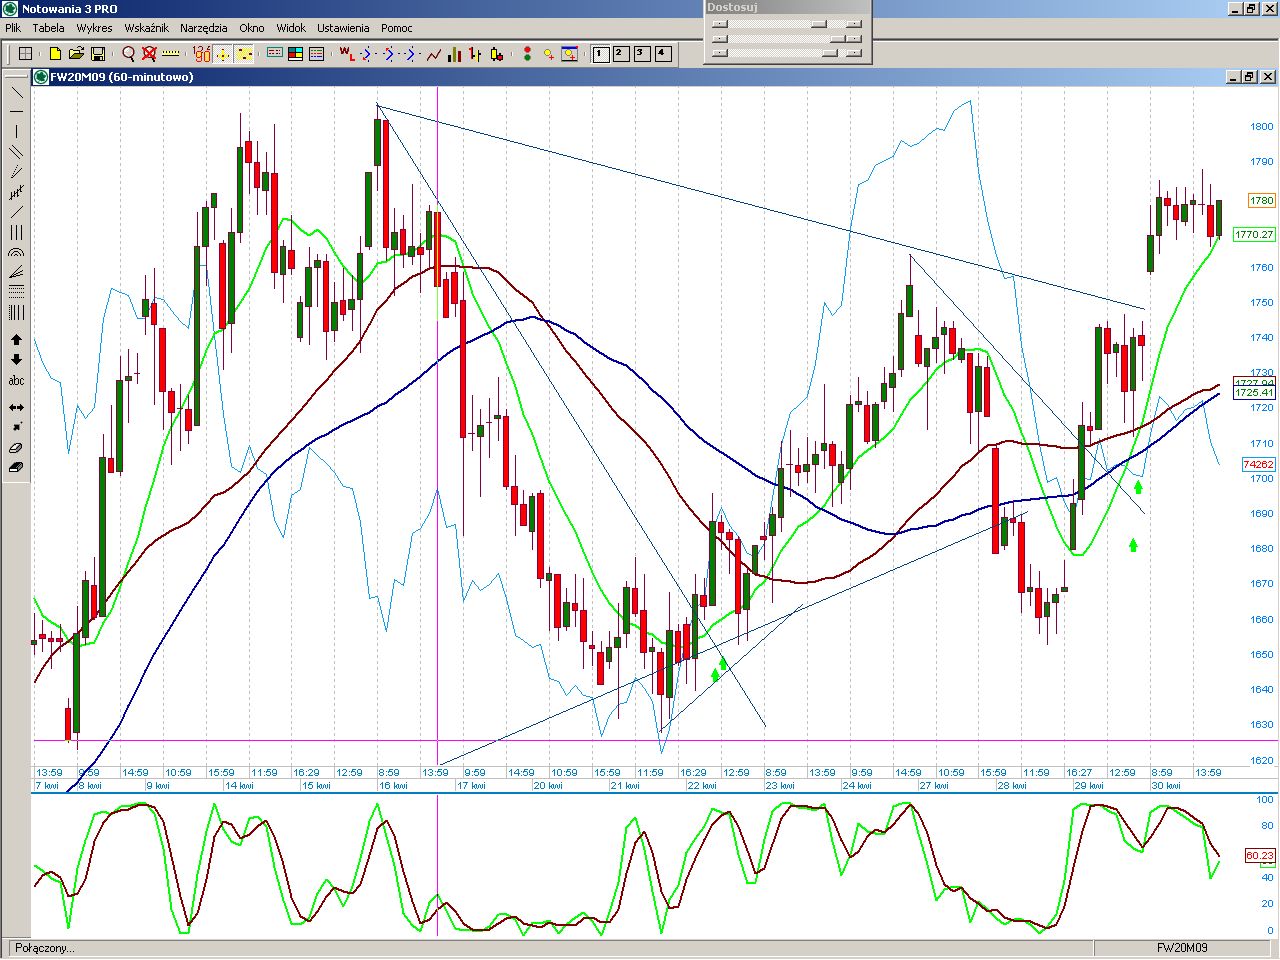Select the horizontal double-arrow move tool
Screen dimensions: 1280x960
(17, 407)
